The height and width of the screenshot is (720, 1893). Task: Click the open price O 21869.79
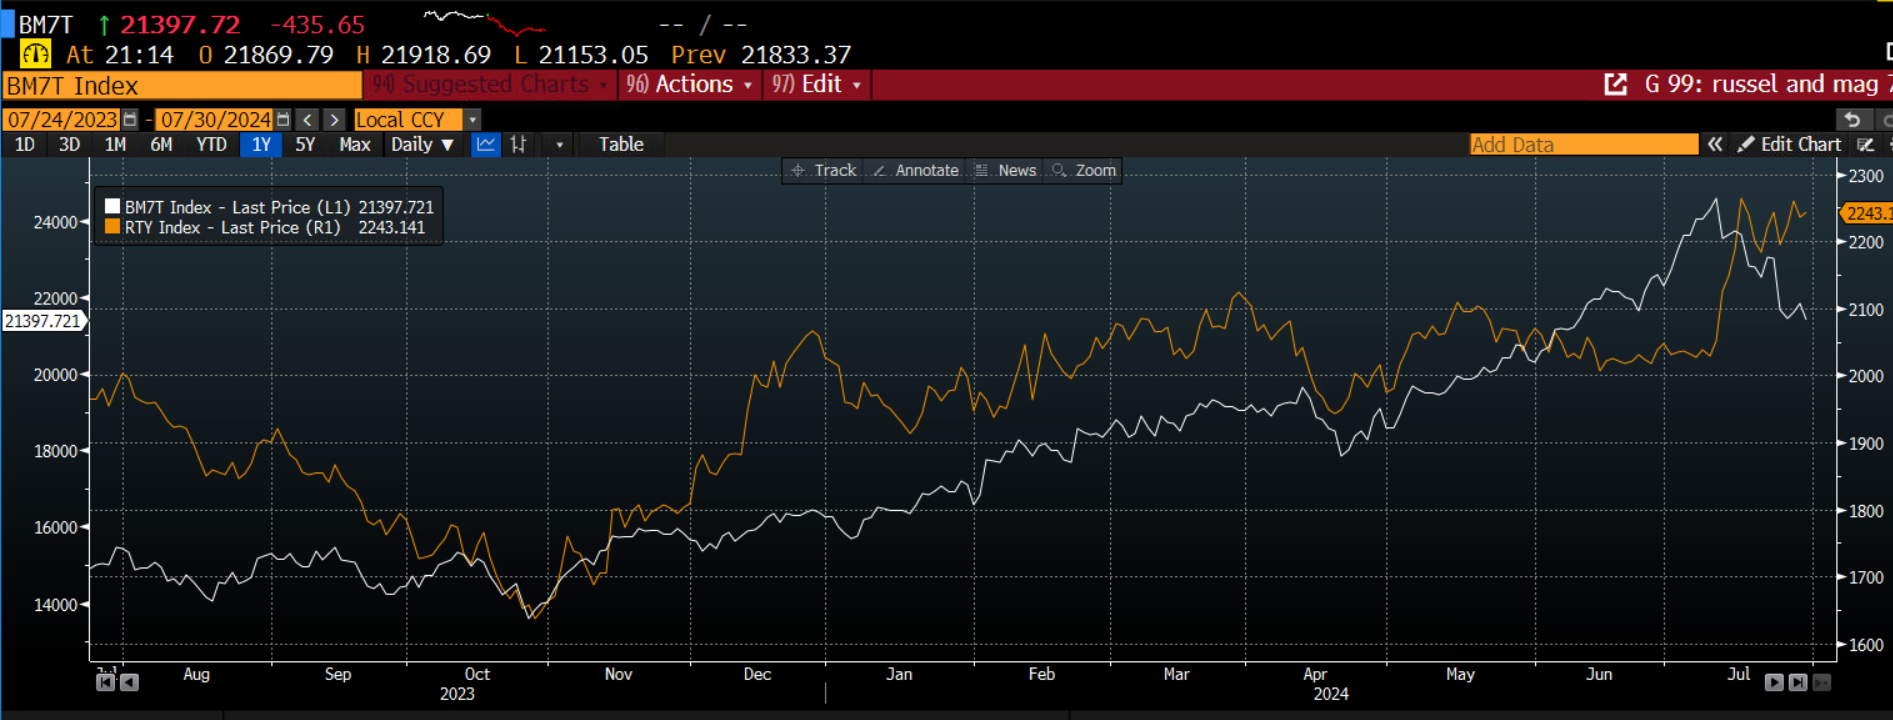tap(266, 54)
